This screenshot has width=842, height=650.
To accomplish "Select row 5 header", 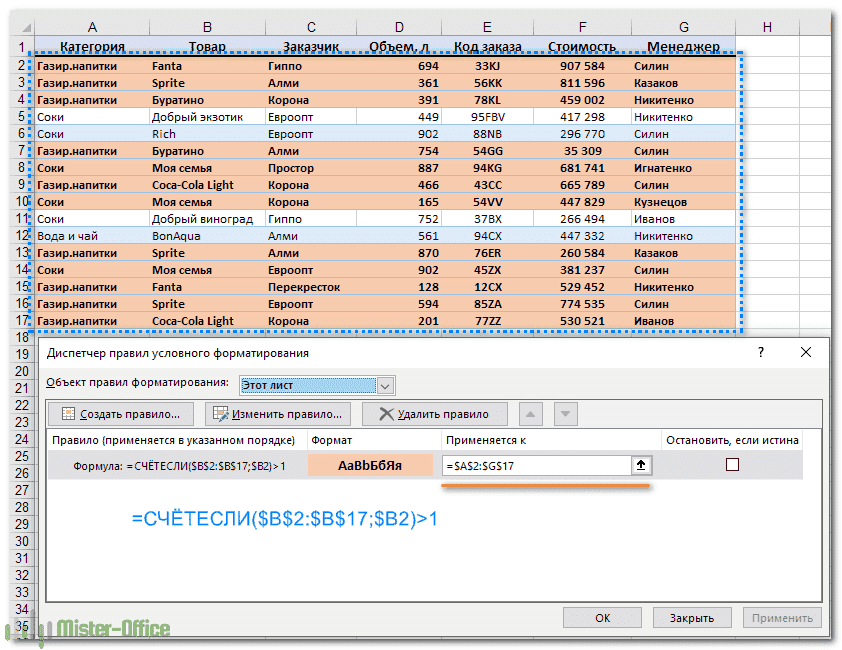I will 19,117.
